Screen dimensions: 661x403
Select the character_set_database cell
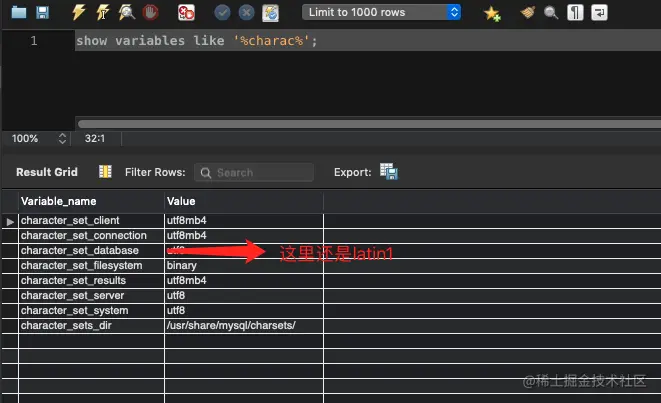(91, 250)
